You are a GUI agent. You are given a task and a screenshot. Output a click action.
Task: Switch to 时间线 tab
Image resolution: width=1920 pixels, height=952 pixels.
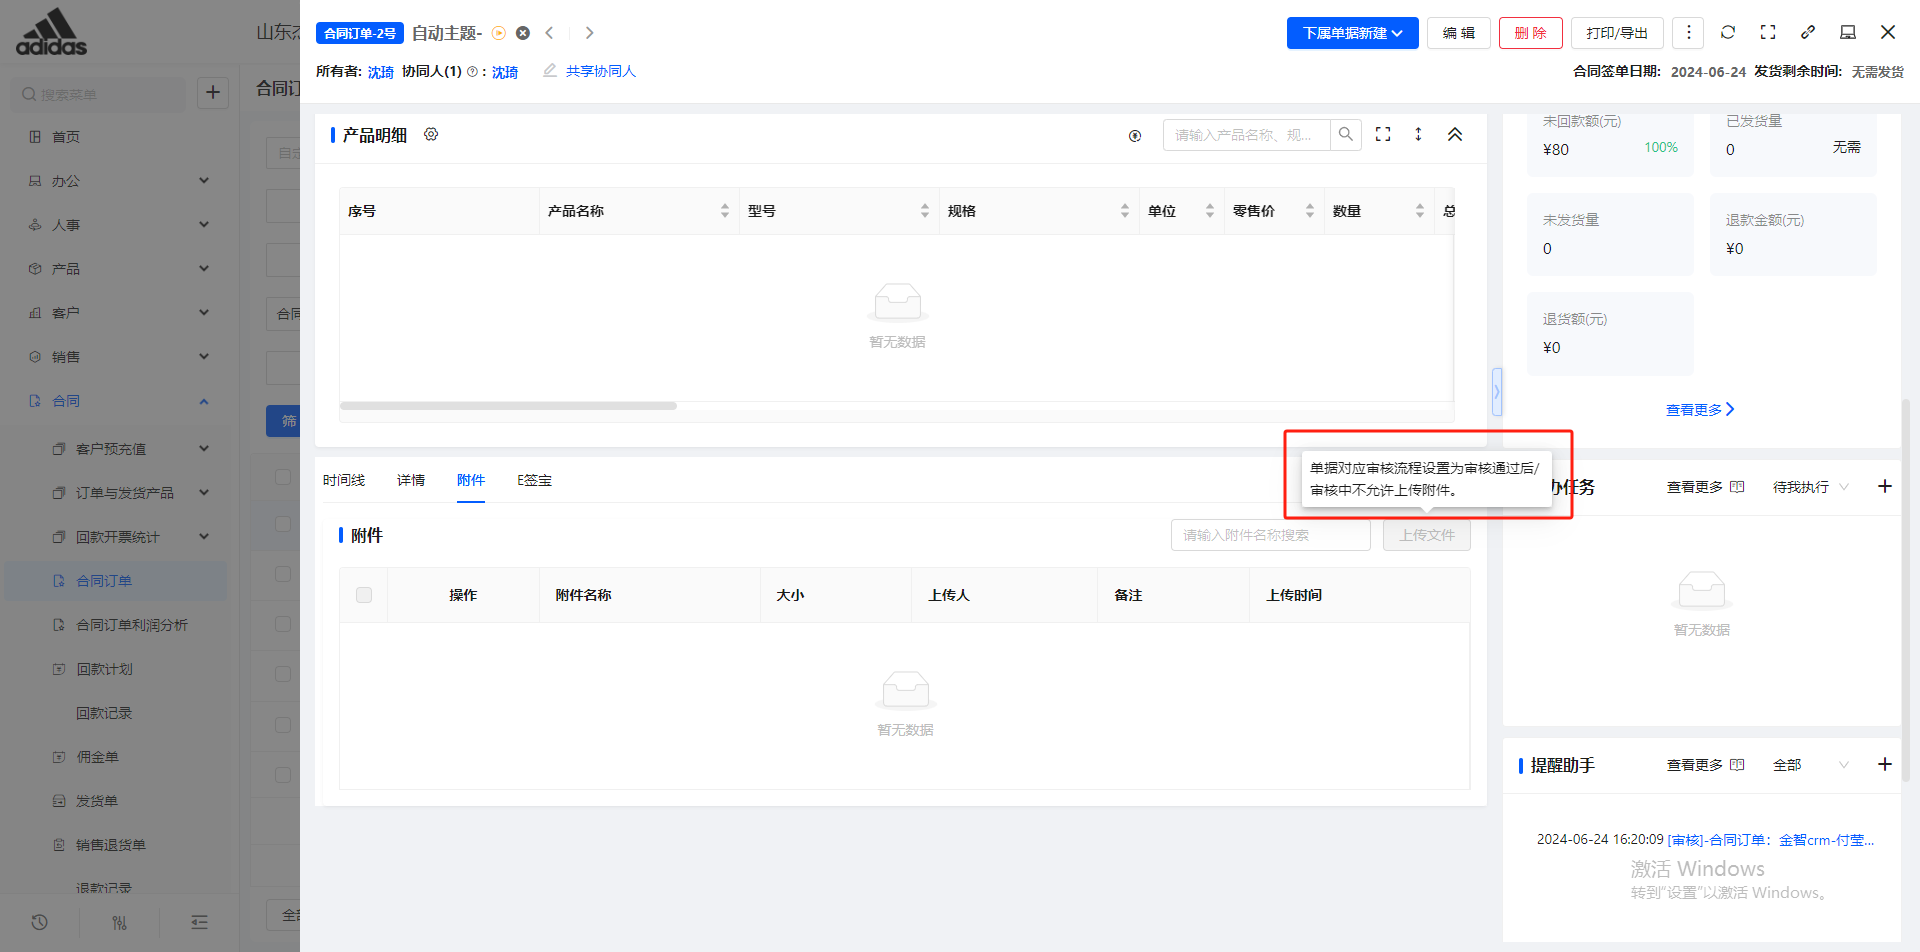point(344,480)
